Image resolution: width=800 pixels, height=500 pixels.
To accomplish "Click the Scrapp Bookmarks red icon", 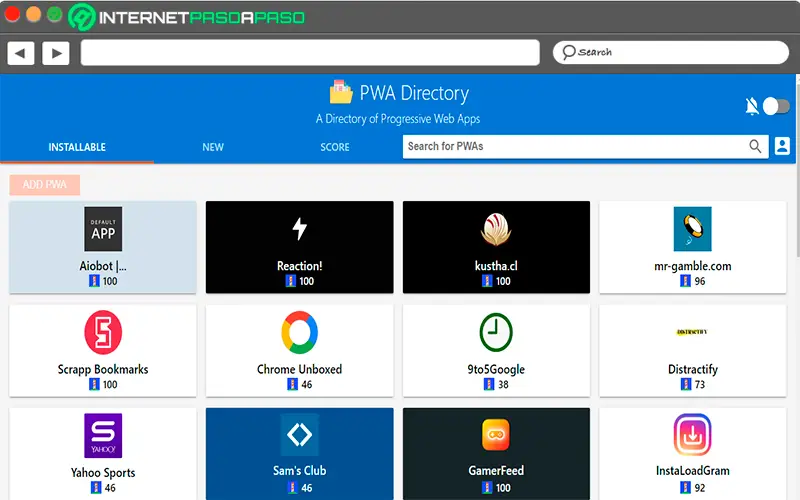I will point(103,332).
